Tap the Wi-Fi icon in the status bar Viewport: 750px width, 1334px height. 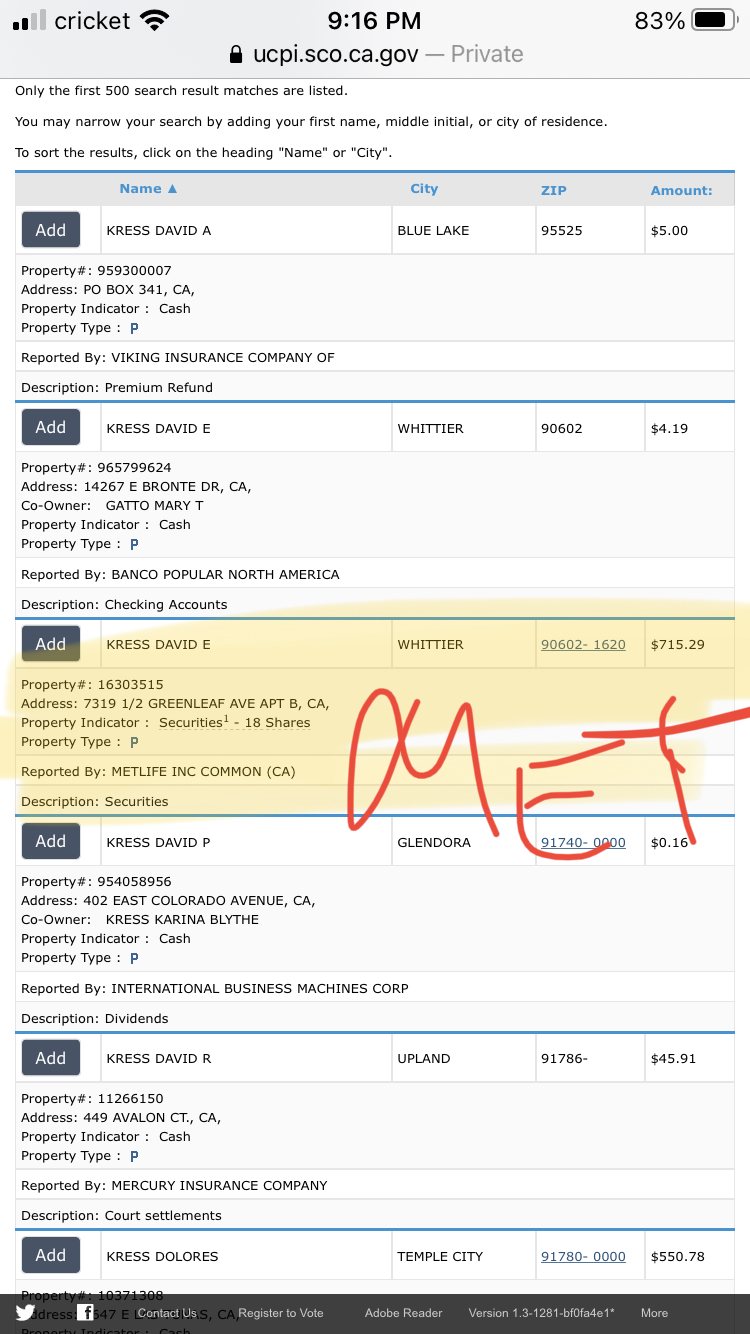coord(154,20)
